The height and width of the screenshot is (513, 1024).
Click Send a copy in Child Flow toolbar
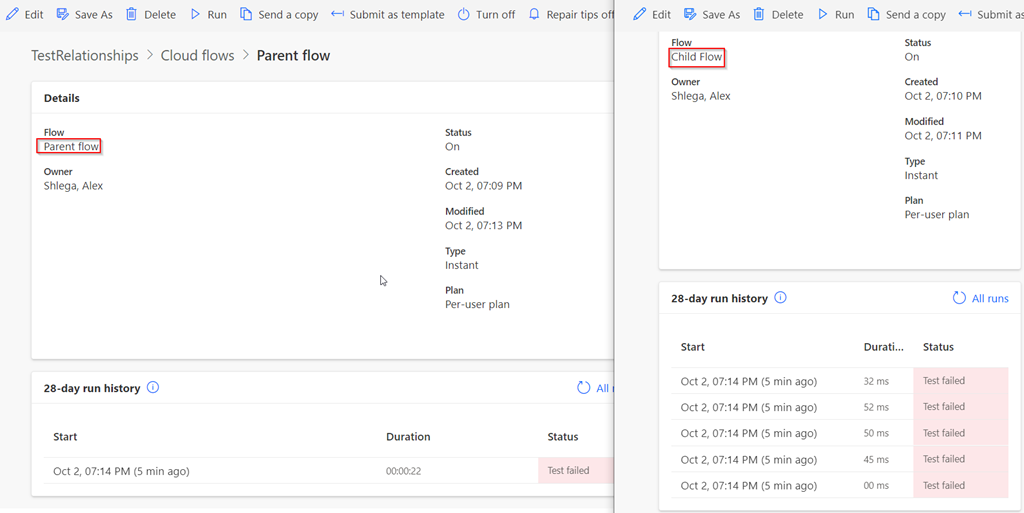(x=873, y=15)
